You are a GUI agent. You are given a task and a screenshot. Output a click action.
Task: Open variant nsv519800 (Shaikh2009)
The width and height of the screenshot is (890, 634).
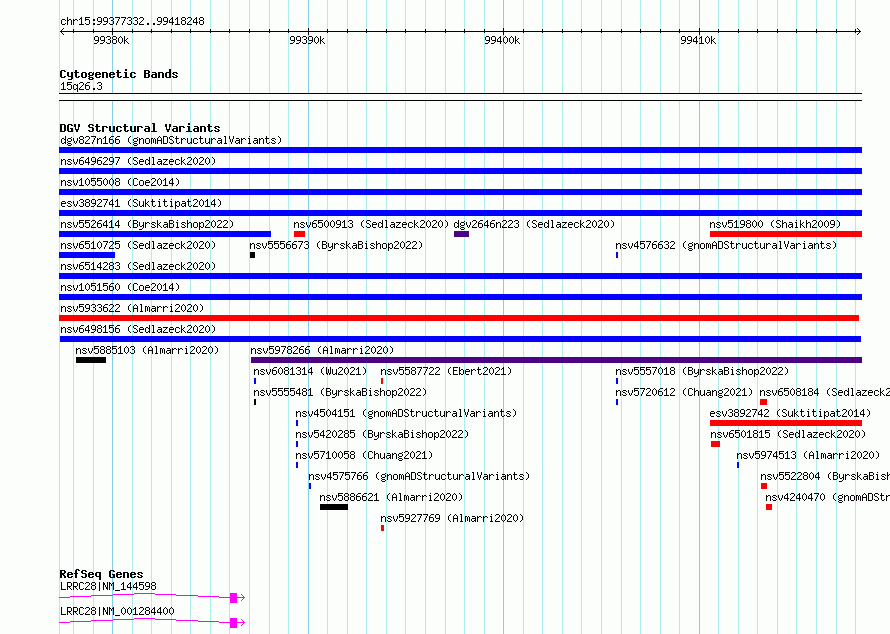(x=775, y=224)
